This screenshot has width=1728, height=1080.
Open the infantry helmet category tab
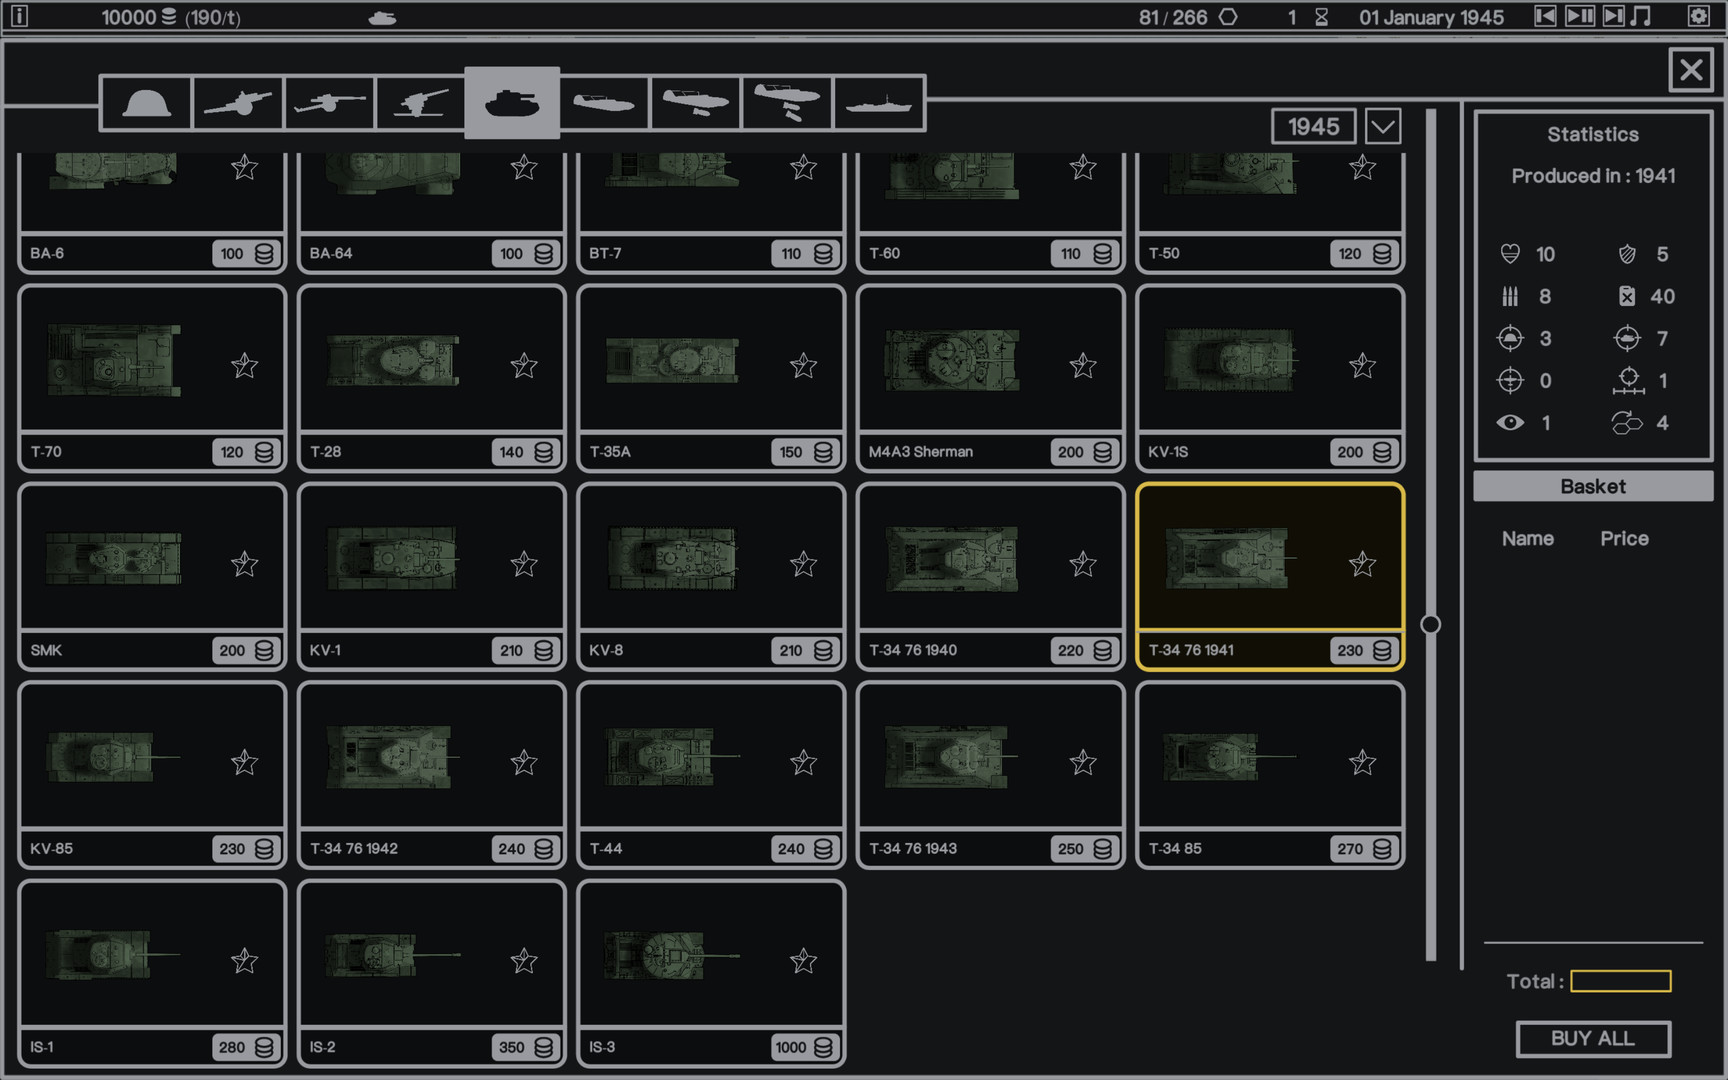[x=146, y=103]
